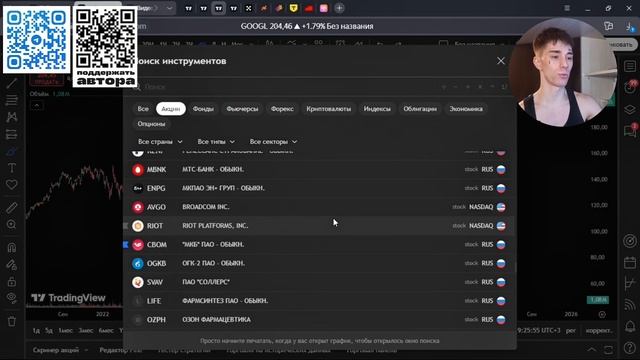Screen dimensions: 640x360
Task: Open the 'Скринер акций' dropdown arrow
Action: [x=86, y=350]
